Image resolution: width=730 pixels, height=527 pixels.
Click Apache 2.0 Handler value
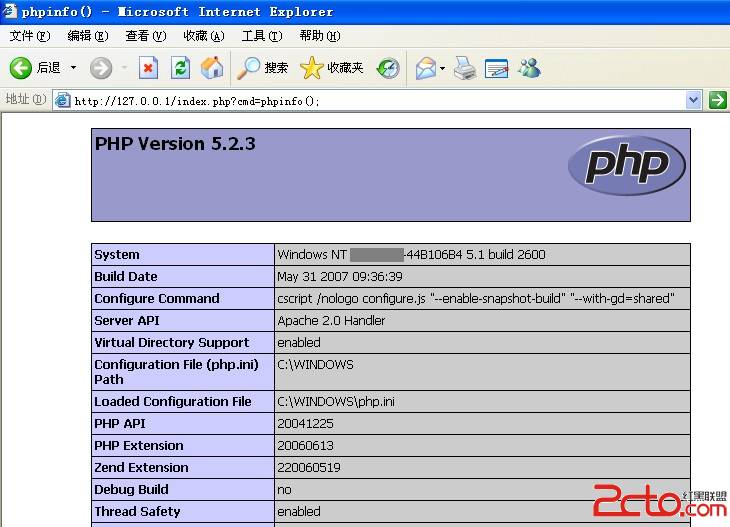pyautogui.click(x=331, y=320)
